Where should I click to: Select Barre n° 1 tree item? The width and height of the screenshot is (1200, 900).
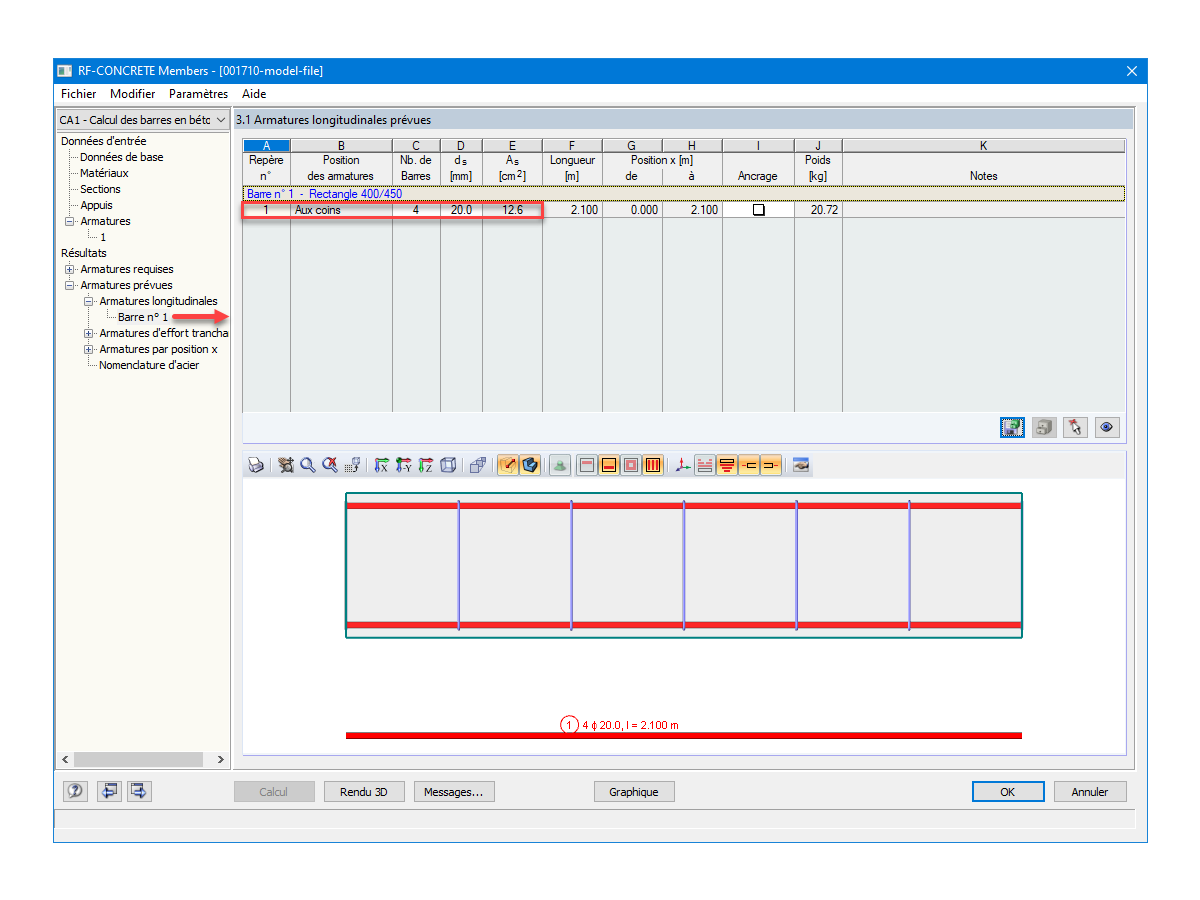(x=143, y=317)
